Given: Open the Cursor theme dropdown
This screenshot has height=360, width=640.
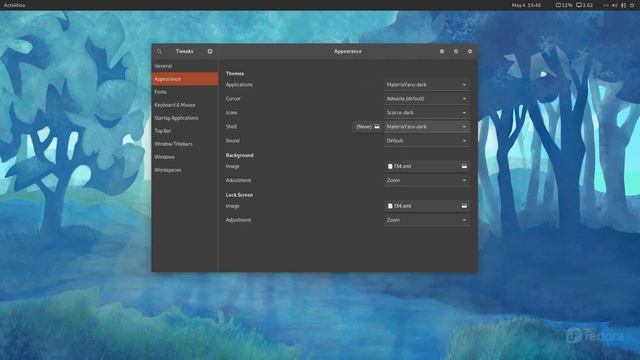Looking at the screenshot, I should (x=427, y=98).
